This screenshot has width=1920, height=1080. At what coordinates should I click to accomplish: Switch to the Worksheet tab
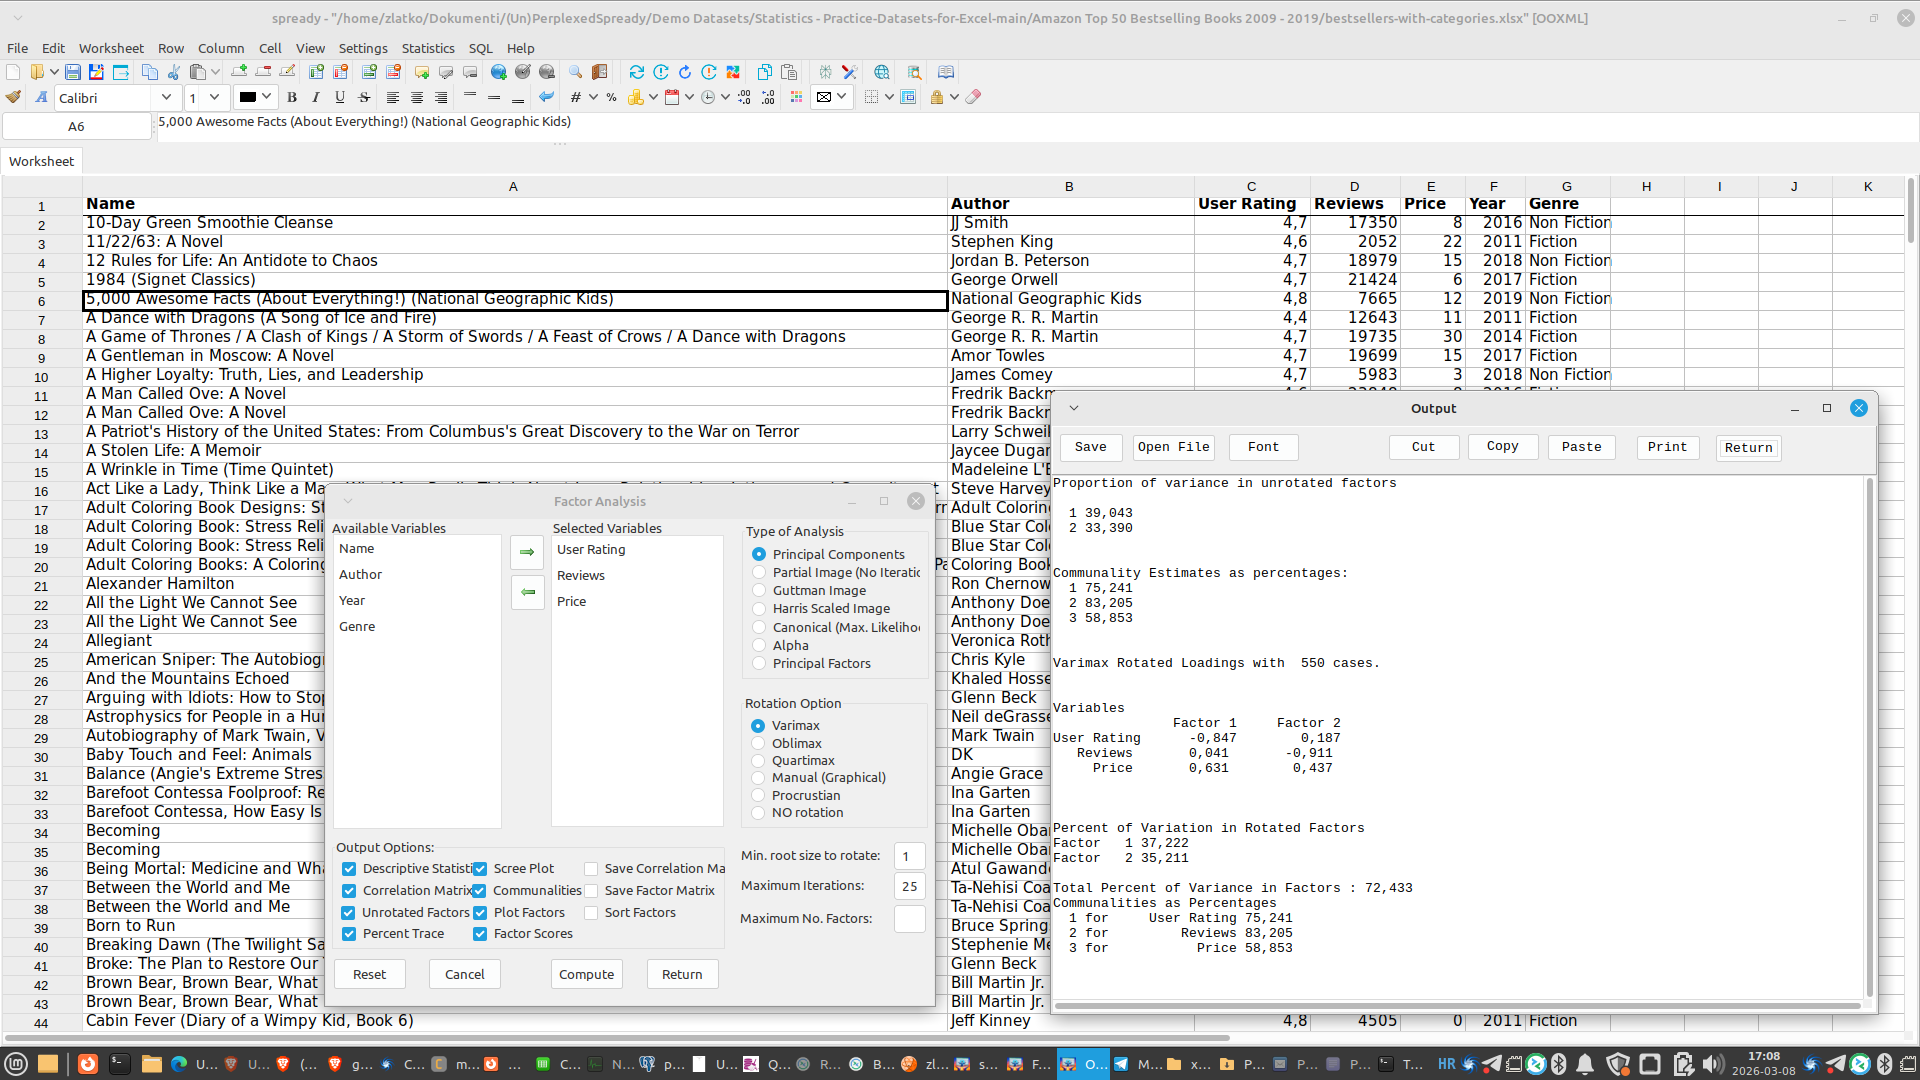coord(41,161)
